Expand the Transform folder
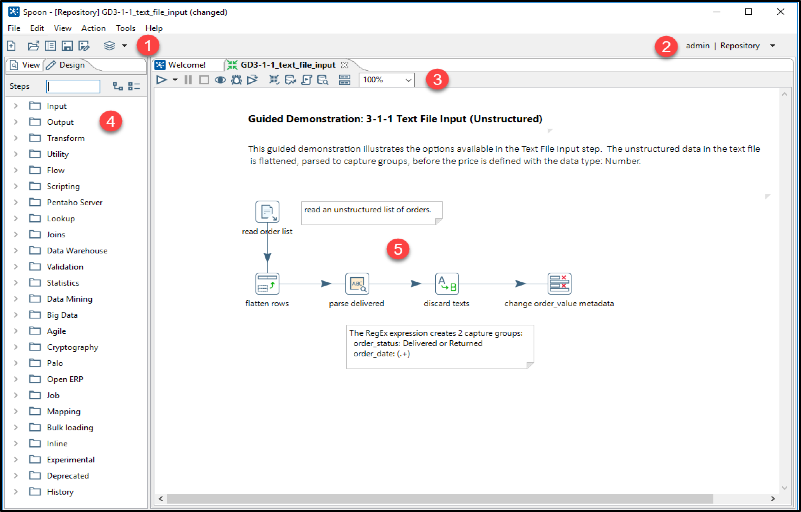The height and width of the screenshot is (512, 801). point(15,138)
